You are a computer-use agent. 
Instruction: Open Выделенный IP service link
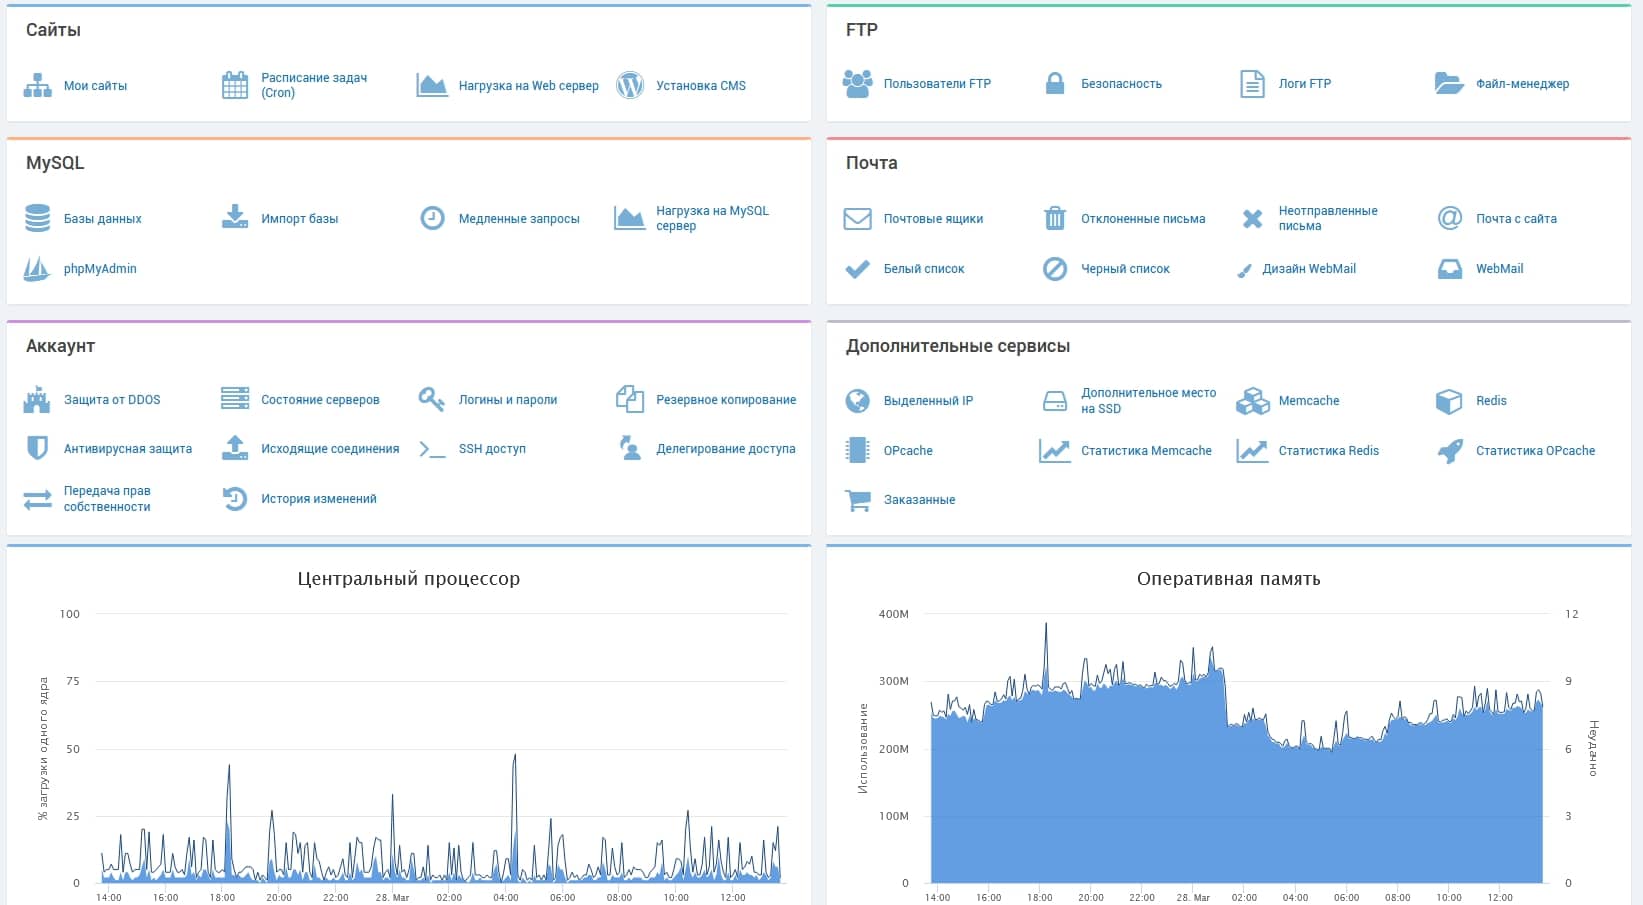click(x=928, y=401)
